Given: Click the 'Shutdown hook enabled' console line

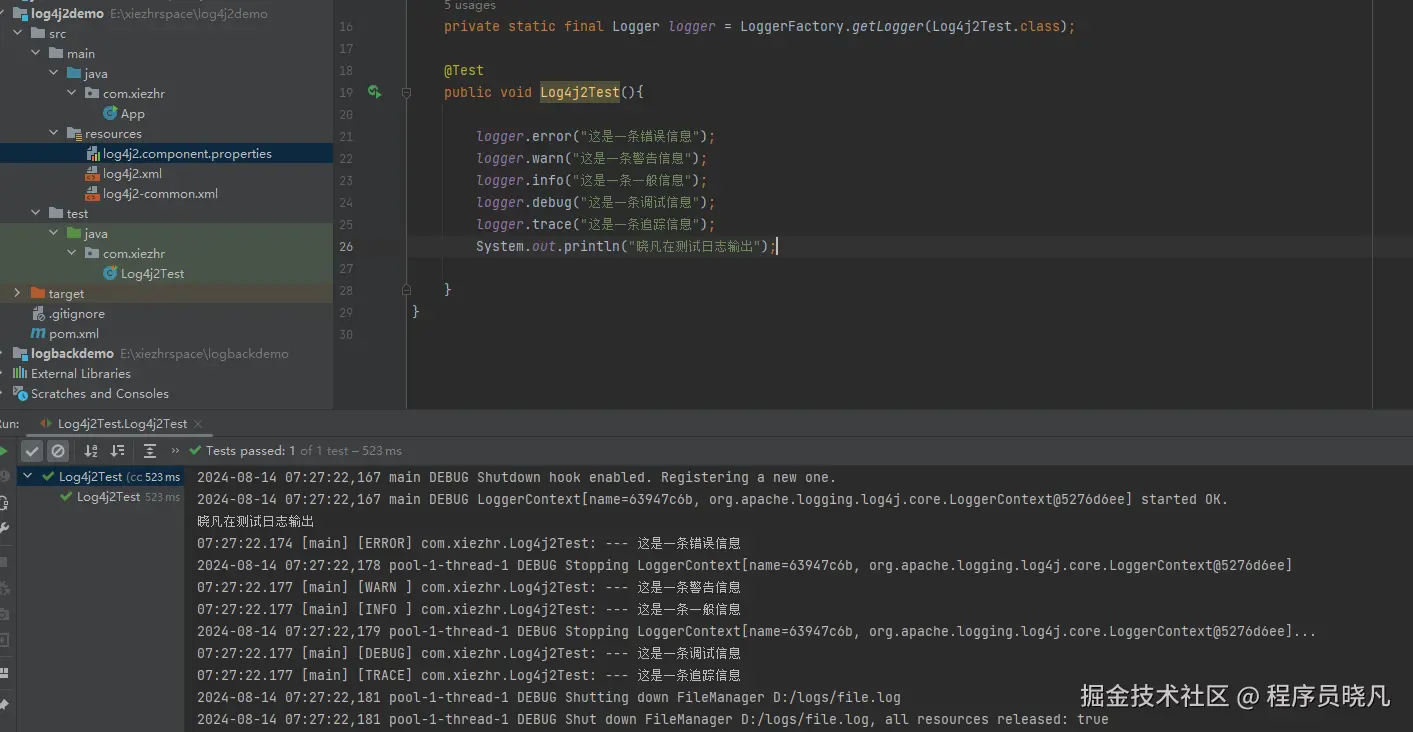Looking at the screenshot, I should (x=517, y=477).
